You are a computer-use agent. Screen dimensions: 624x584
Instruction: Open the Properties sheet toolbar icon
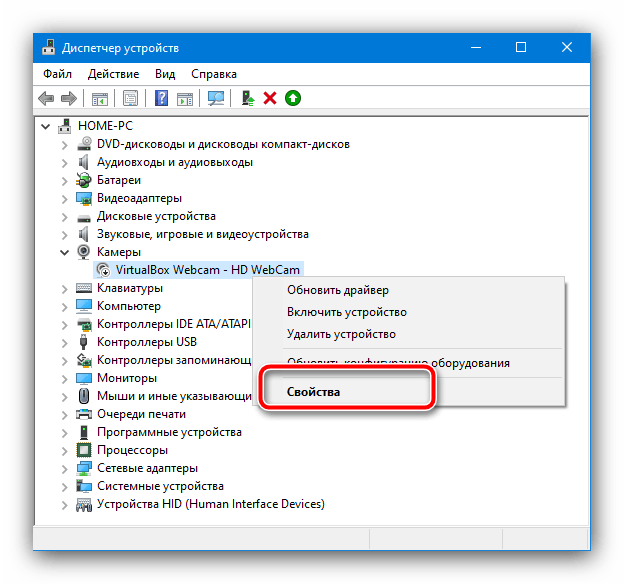point(131,98)
